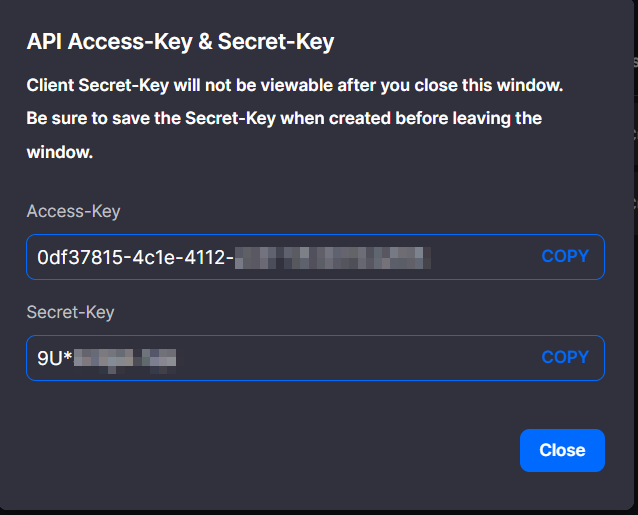638x515 pixels.
Task: Copy the Access-Key value
Action: (565, 257)
